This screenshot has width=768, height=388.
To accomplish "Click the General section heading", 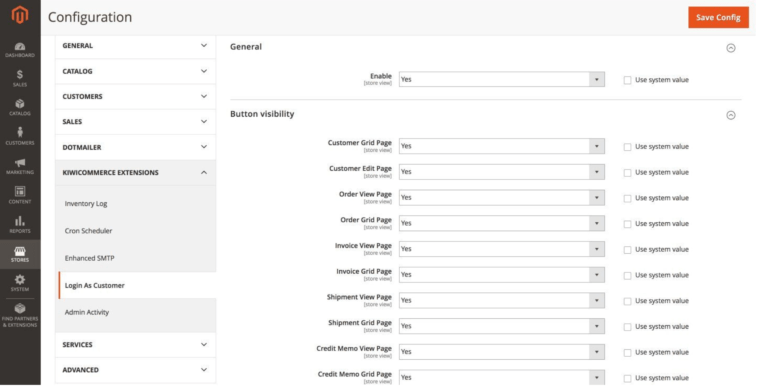I will pyautogui.click(x=246, y=47).
